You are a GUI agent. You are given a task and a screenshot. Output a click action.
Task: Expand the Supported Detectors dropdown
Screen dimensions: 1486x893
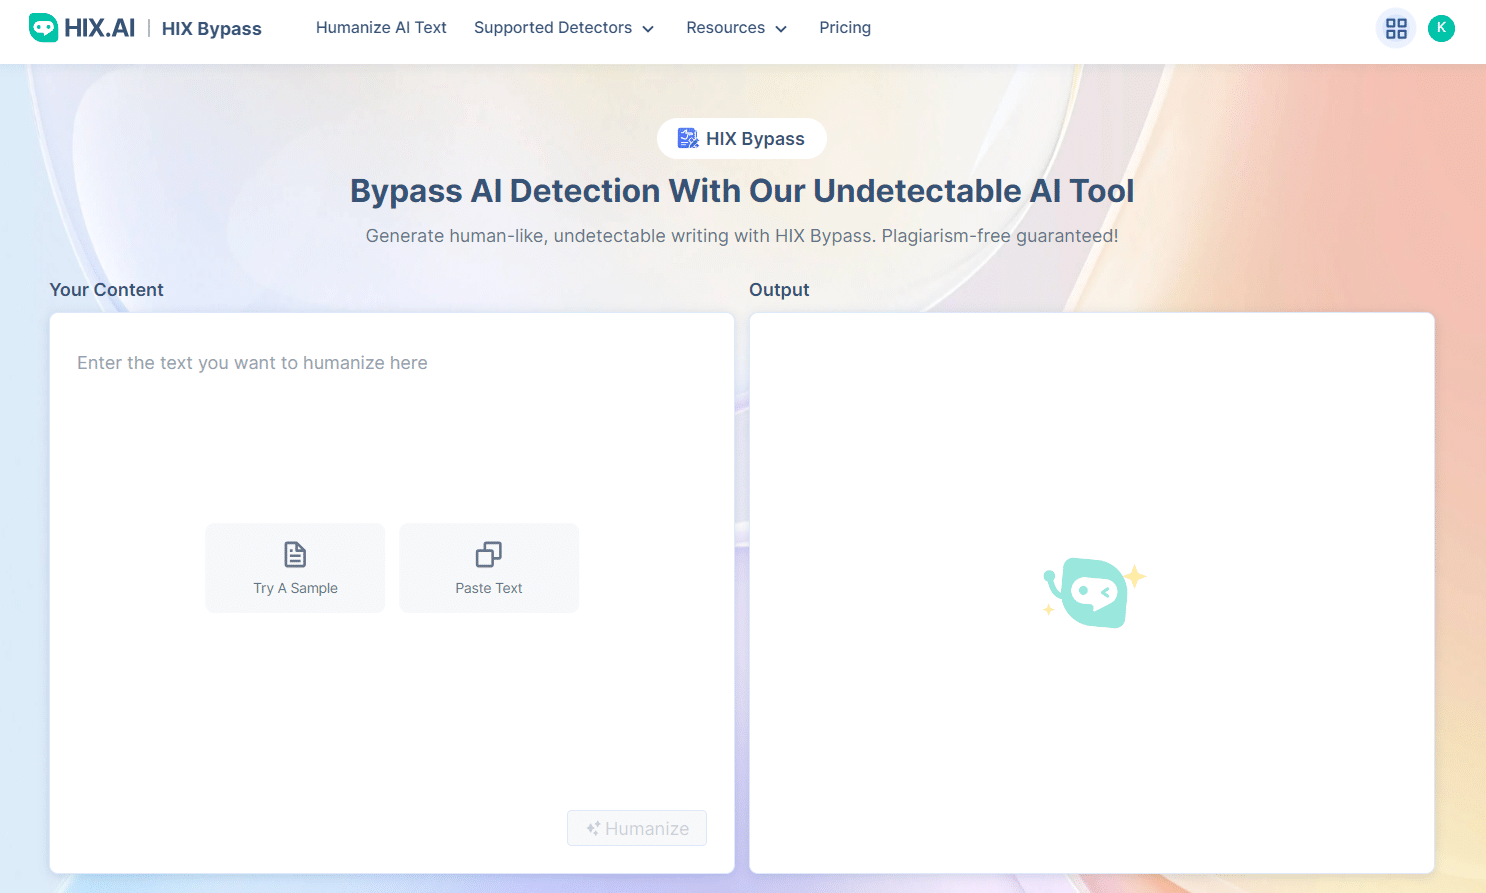pos(564,28)
